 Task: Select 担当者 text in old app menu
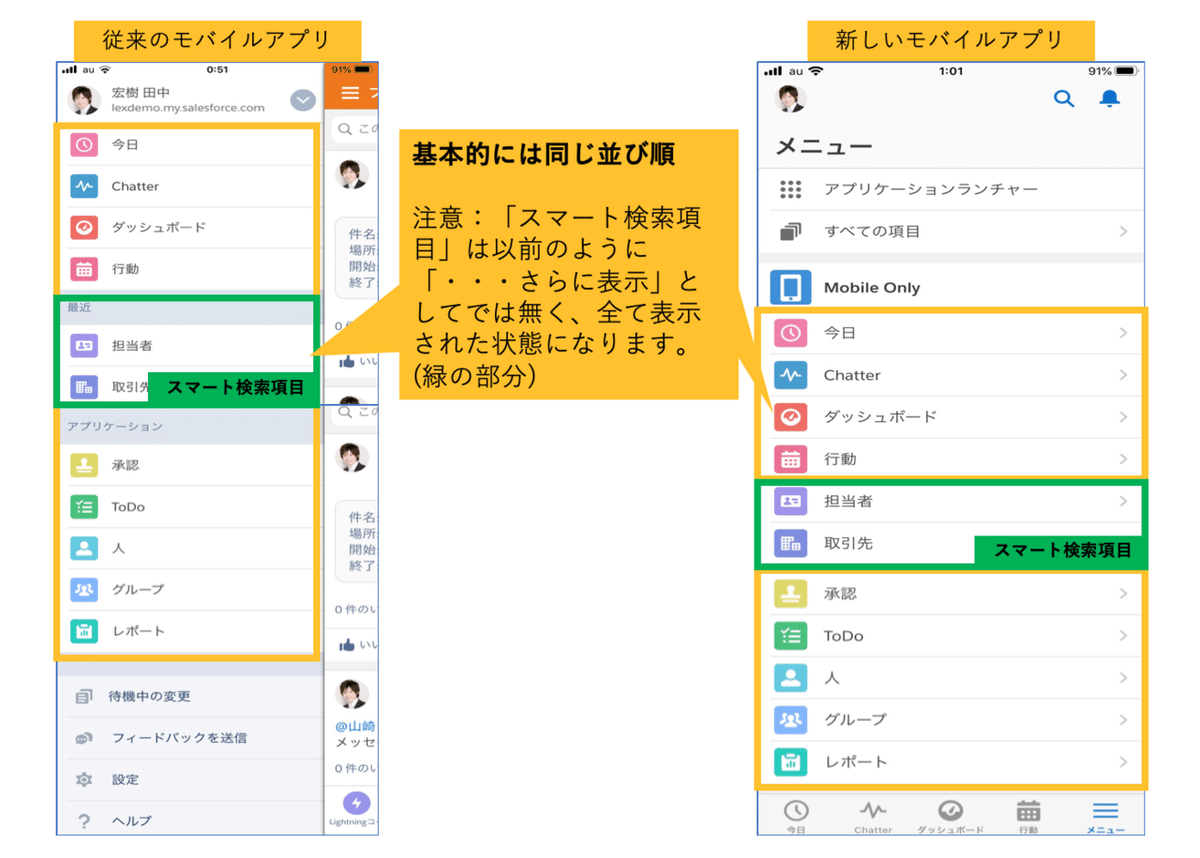(131, 346)
